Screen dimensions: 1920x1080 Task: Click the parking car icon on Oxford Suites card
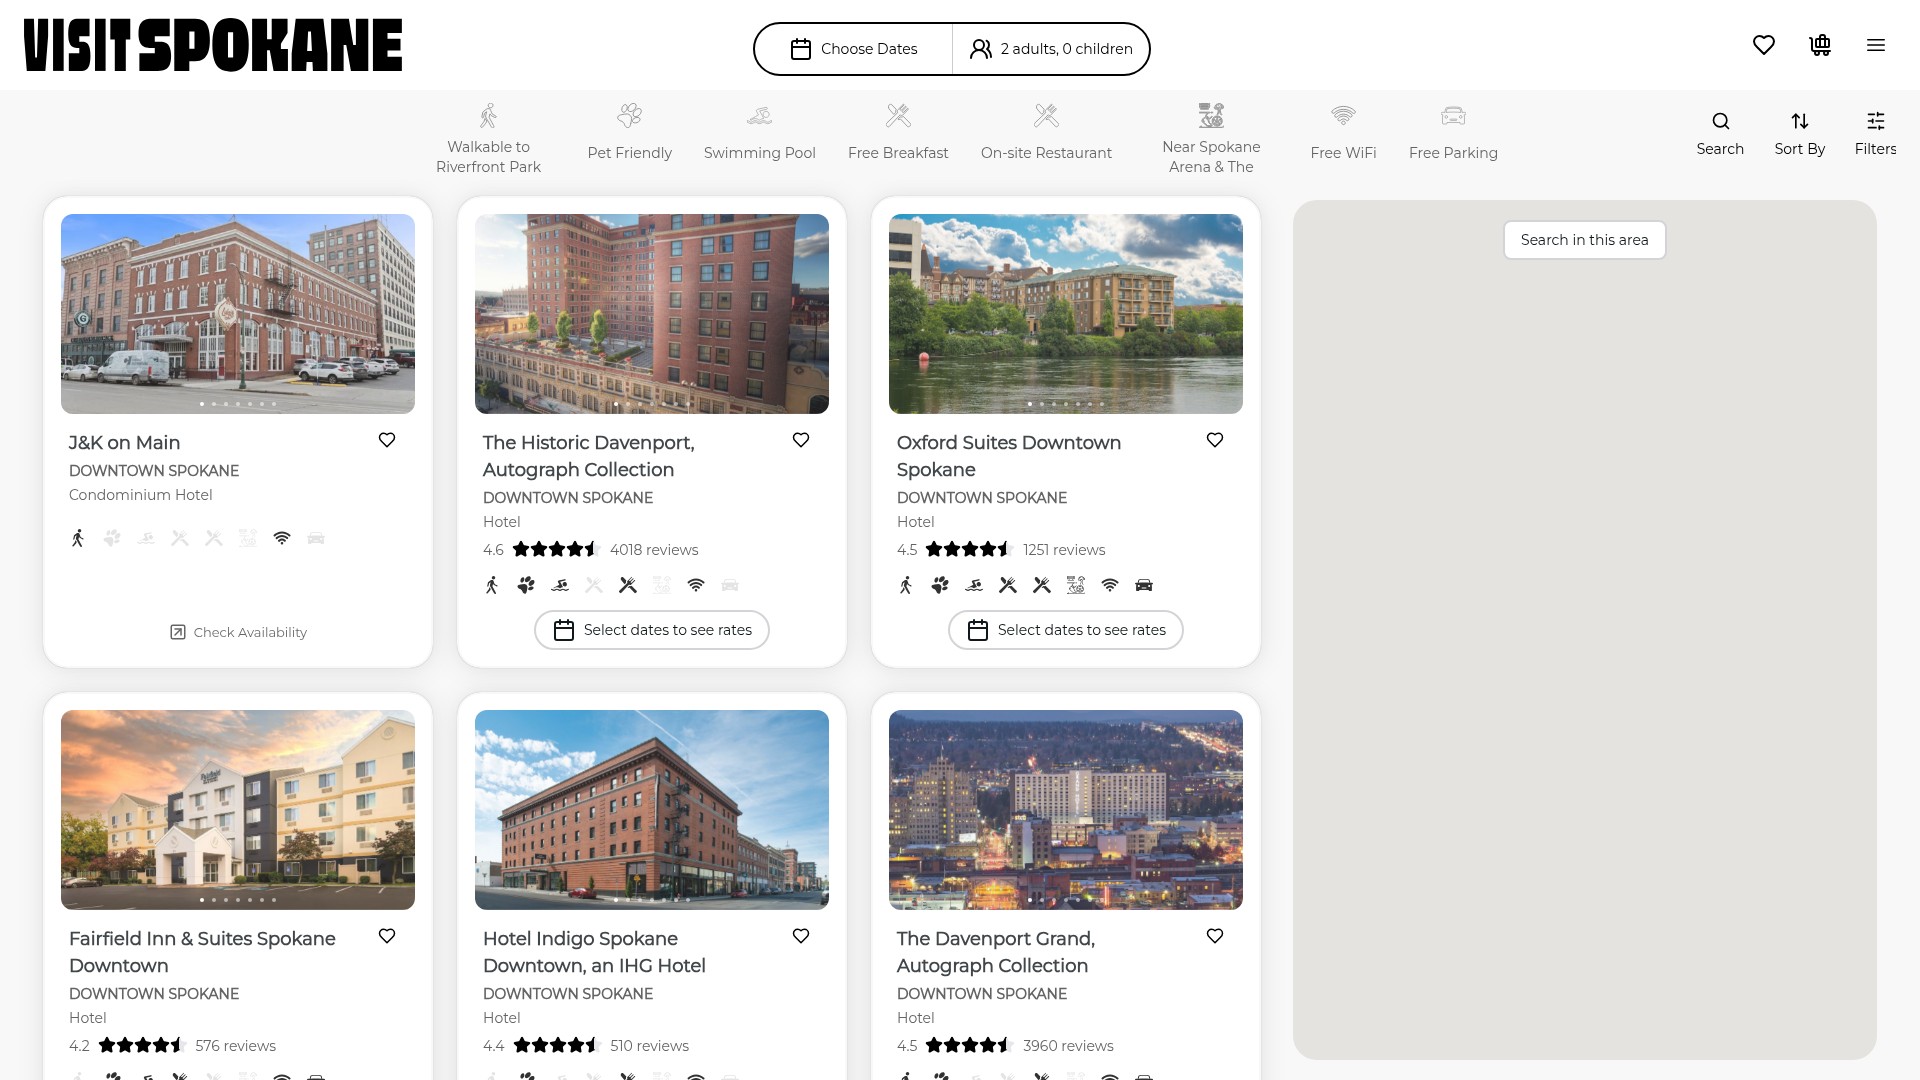point(1144,585)
